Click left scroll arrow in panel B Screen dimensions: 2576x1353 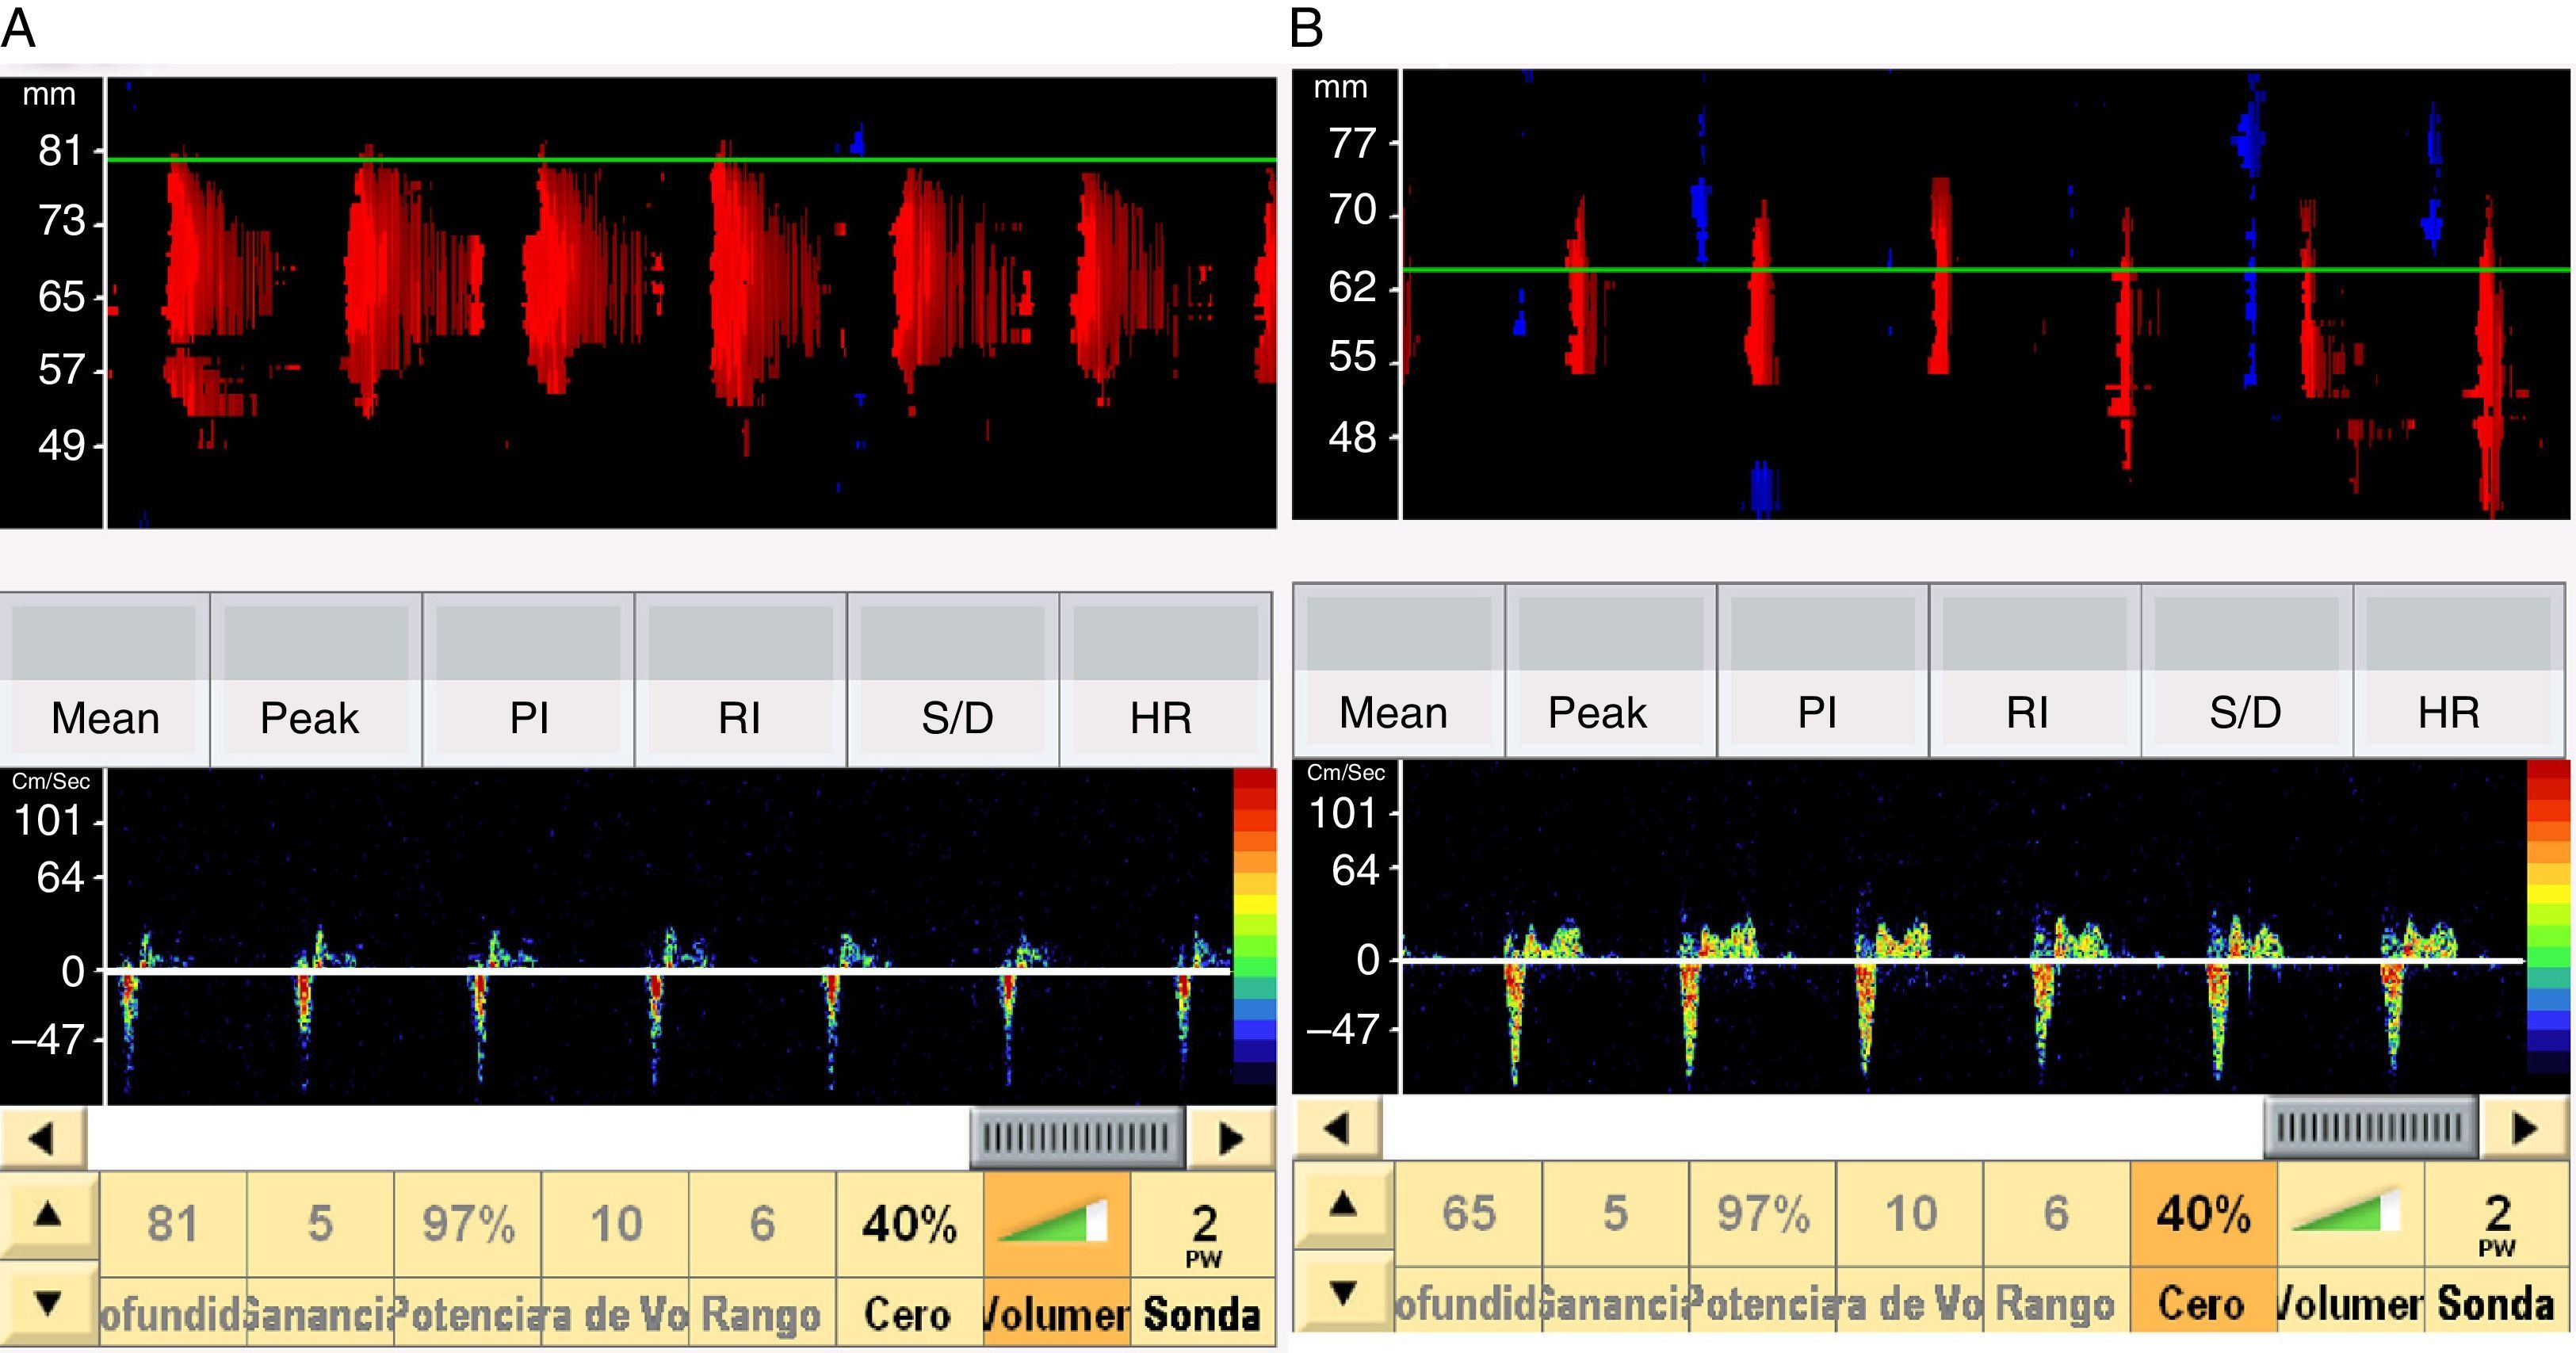(1338, 1128)
